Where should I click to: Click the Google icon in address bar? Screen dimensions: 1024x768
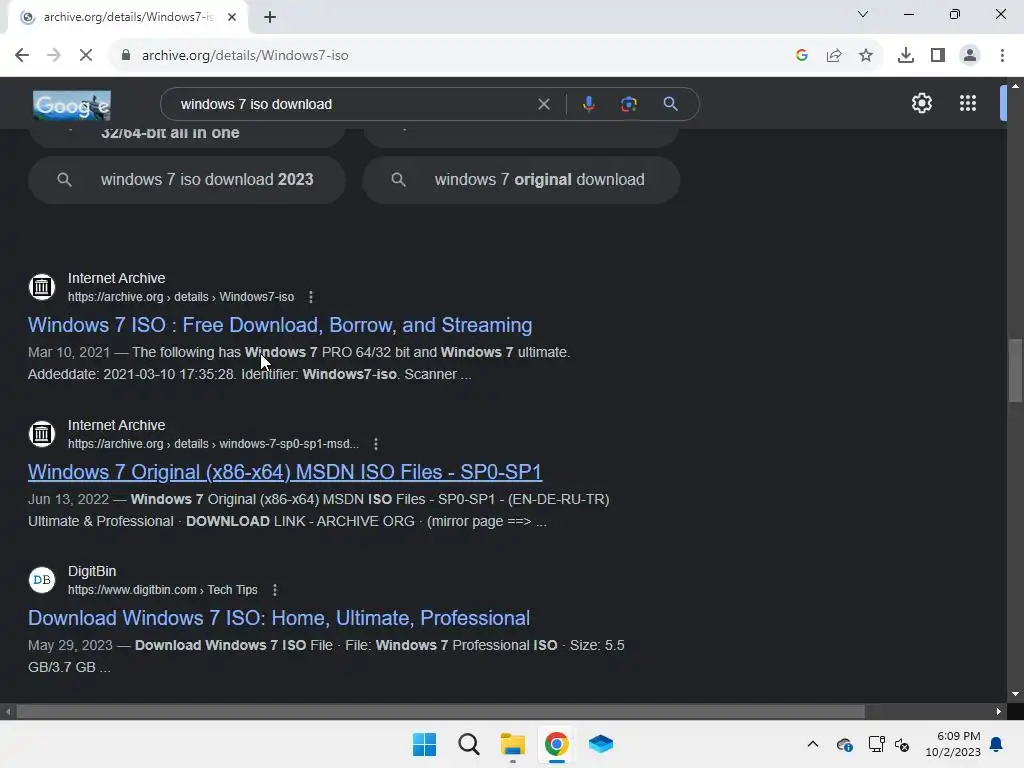coord(802,56)
